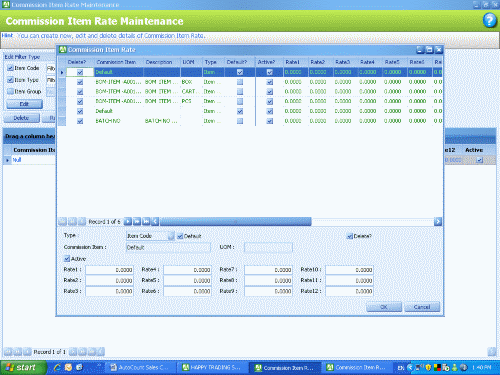Click bottom-right corner icon of Maintenance window
Image resolution: width=500 pixels, height=375 pixels.
click(492, 352)
